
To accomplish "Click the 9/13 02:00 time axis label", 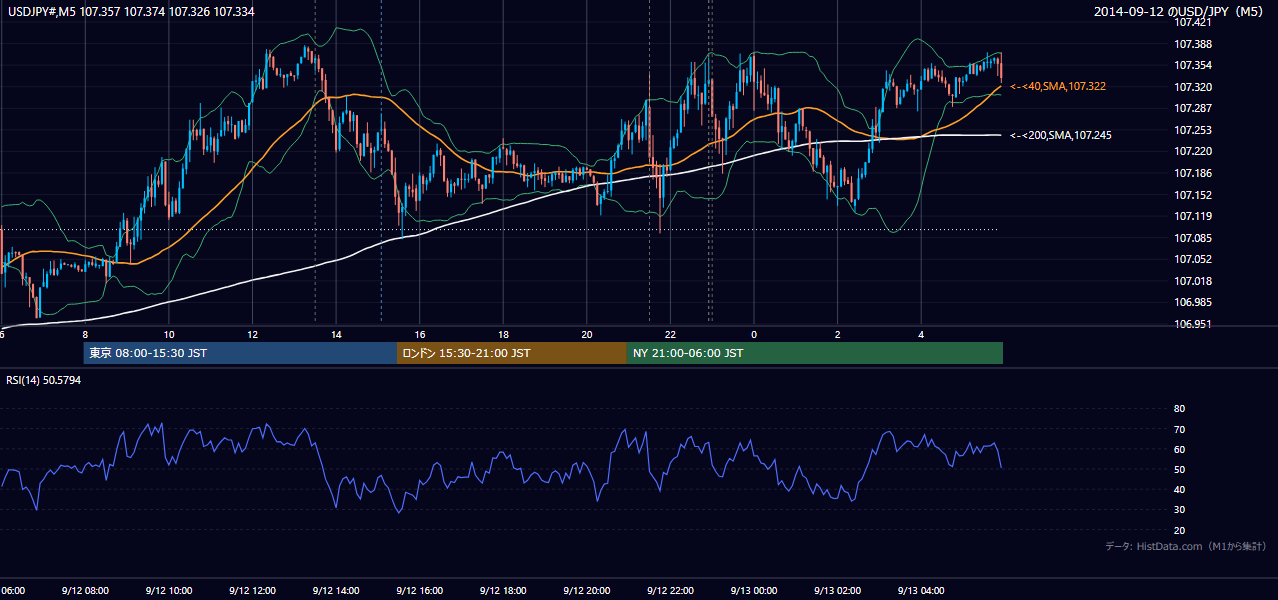I will (837, 591).
